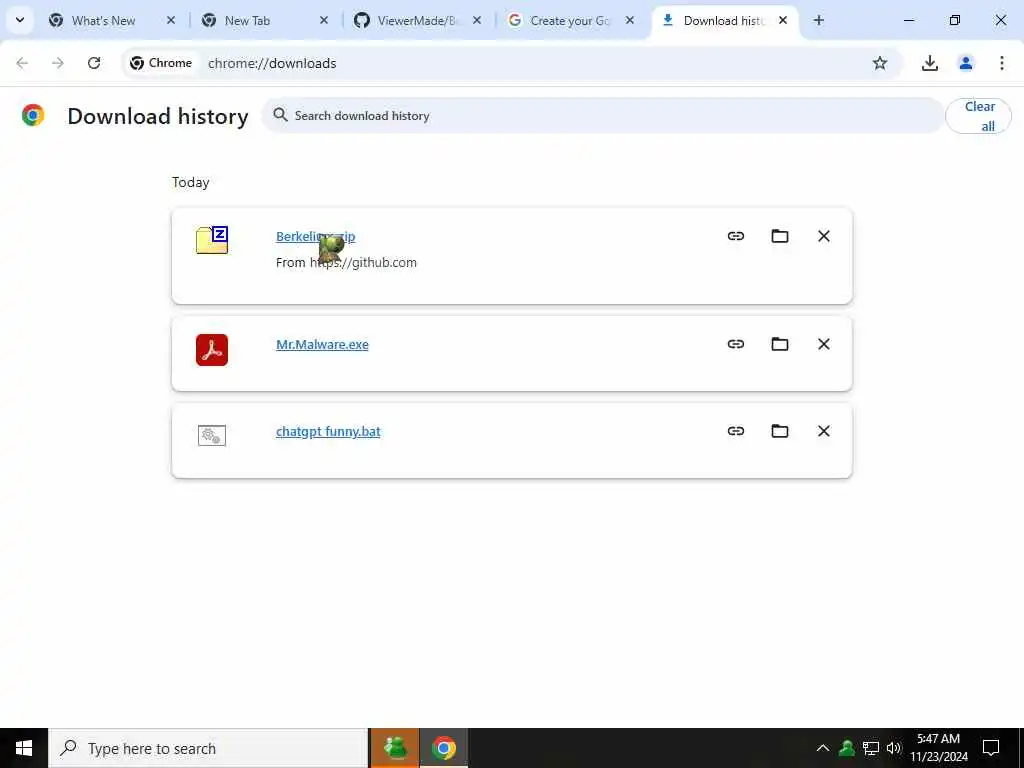1024x768 pixels.
Task: Click the From https://github.com source text
Action: point(346,263)
